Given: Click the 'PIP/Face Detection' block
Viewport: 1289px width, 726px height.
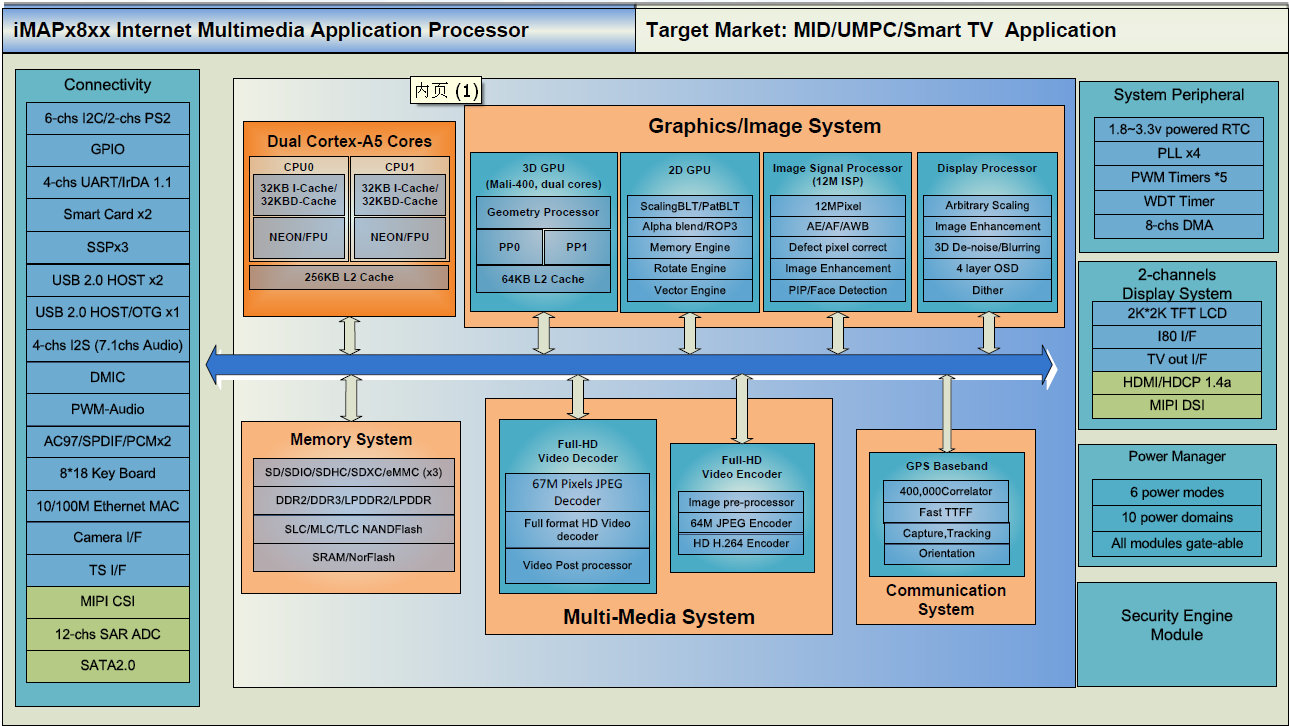Looking at the screenshot, I should click(838, 291).
